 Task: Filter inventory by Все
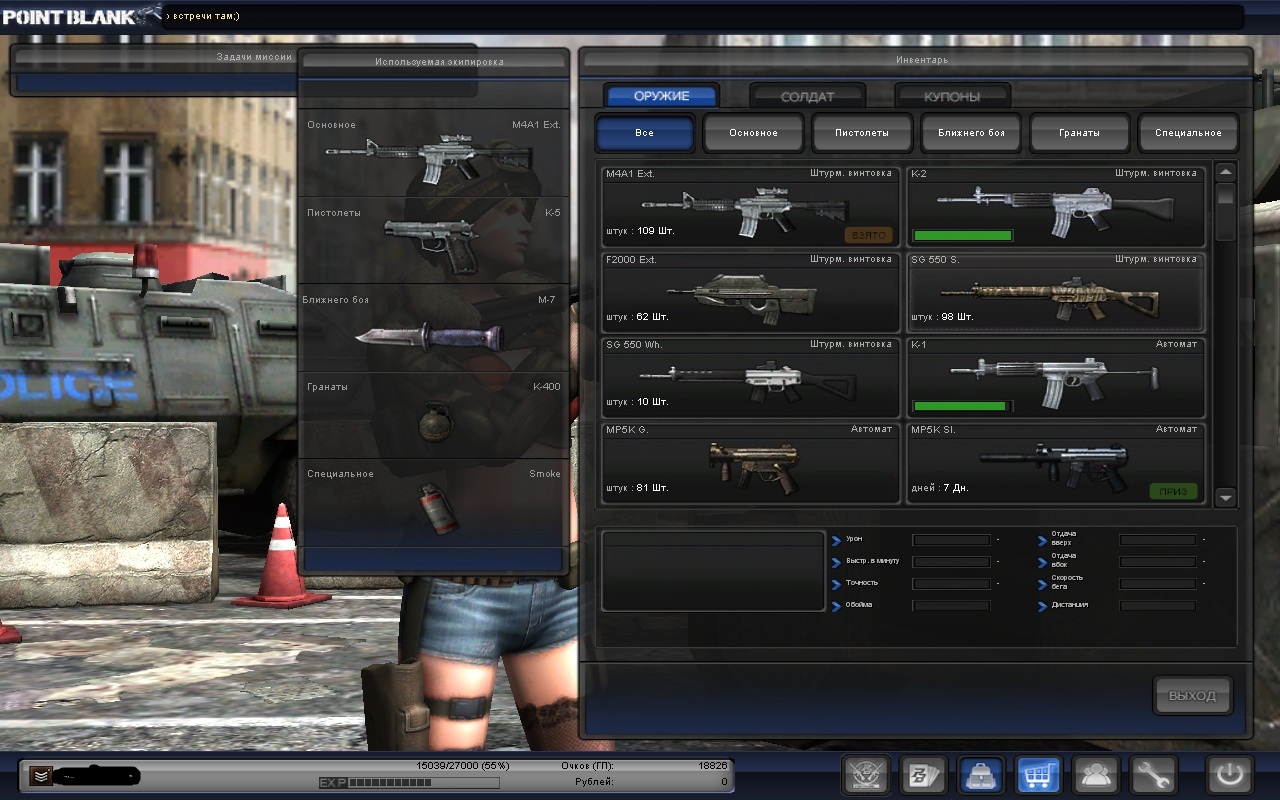click(645, 133)
